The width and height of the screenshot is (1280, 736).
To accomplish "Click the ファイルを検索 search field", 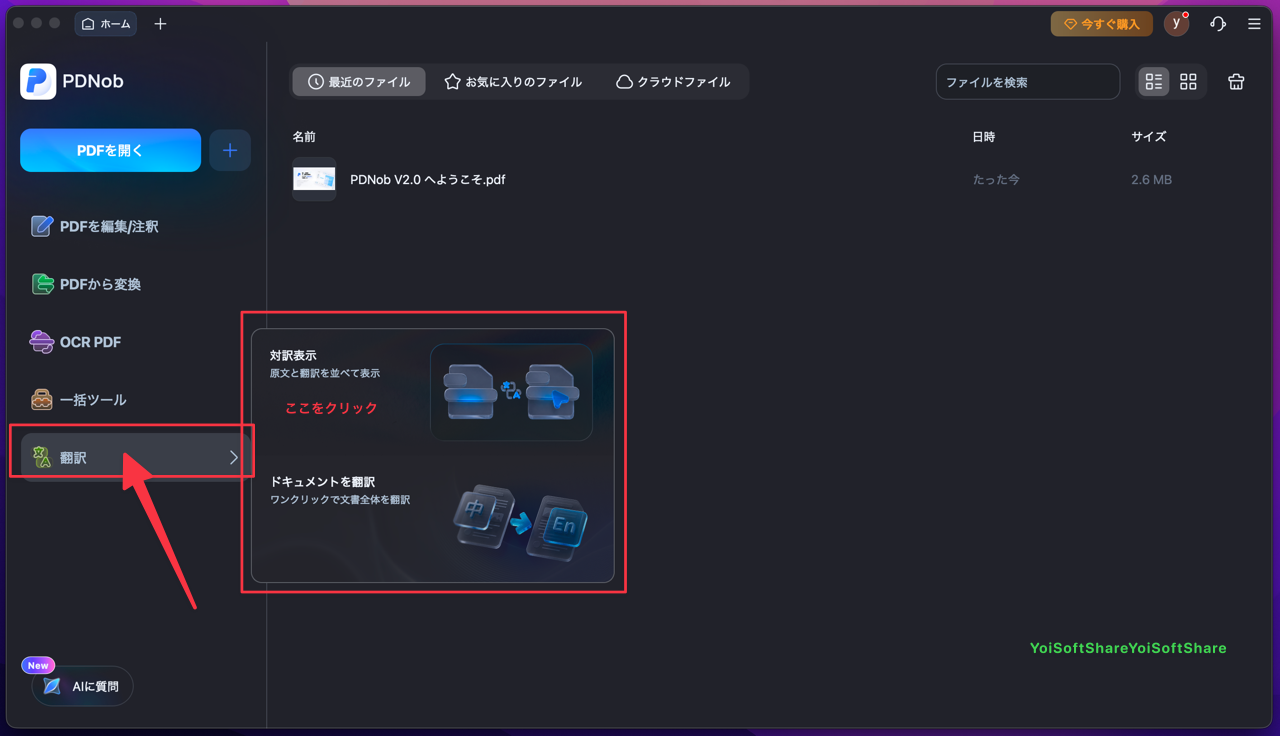I will [1028, 82].
